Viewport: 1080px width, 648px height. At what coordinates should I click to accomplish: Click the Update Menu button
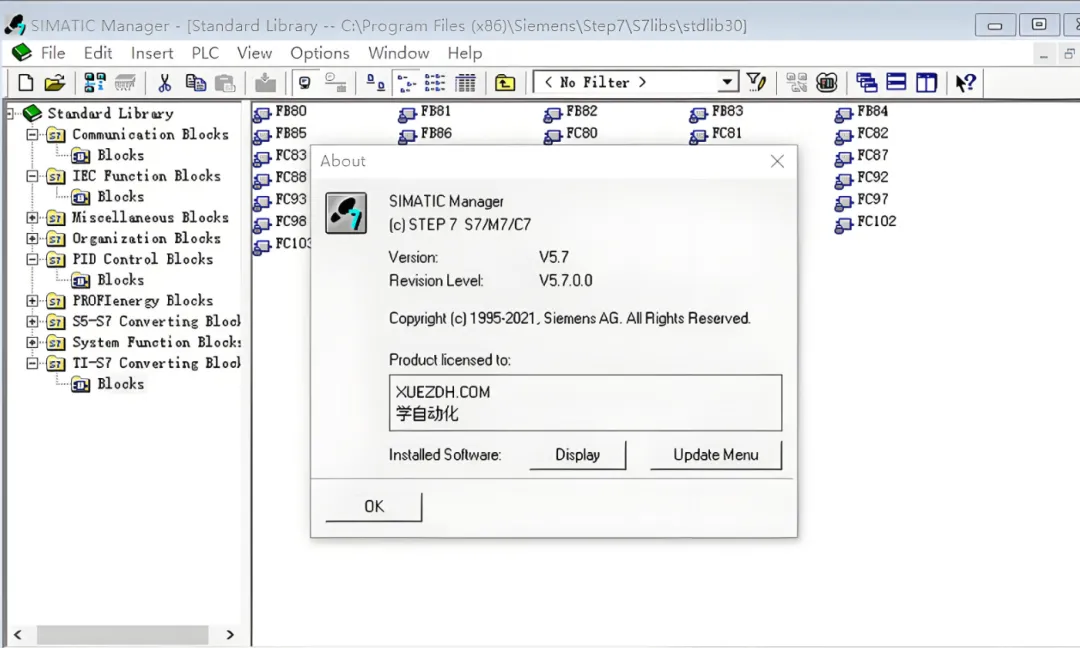[716, 455]
